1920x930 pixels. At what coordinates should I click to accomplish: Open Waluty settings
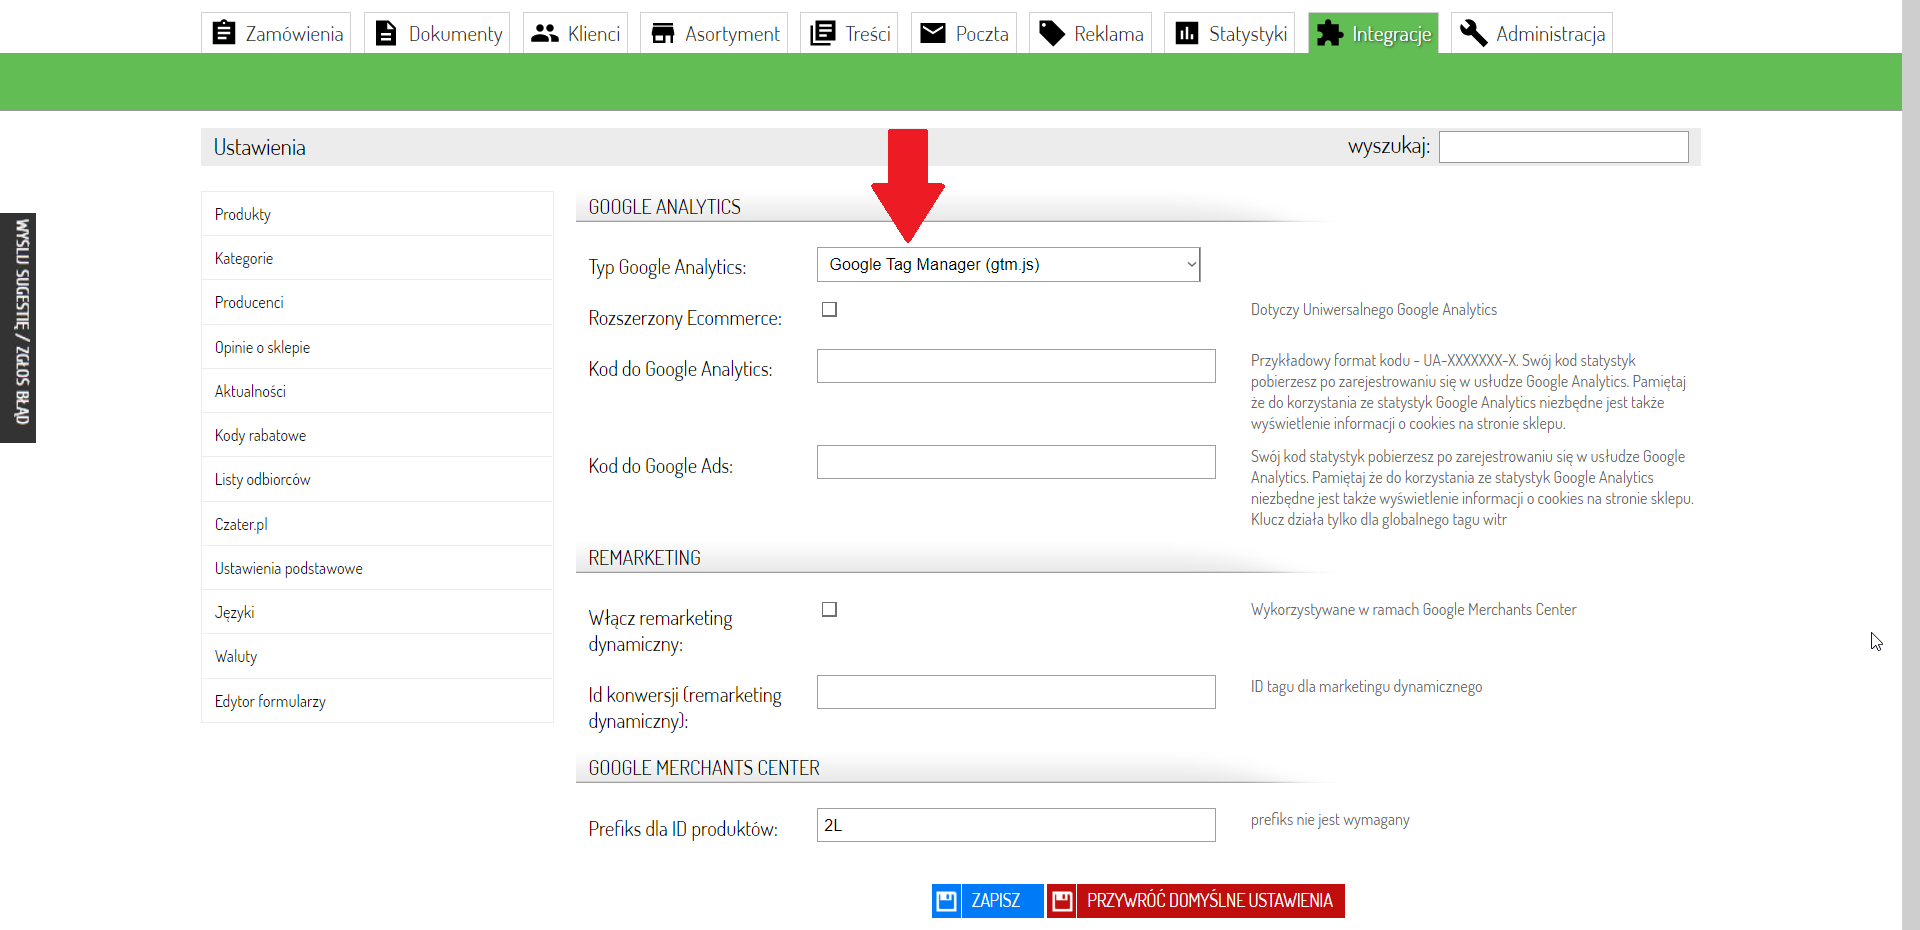coord(377,656)
